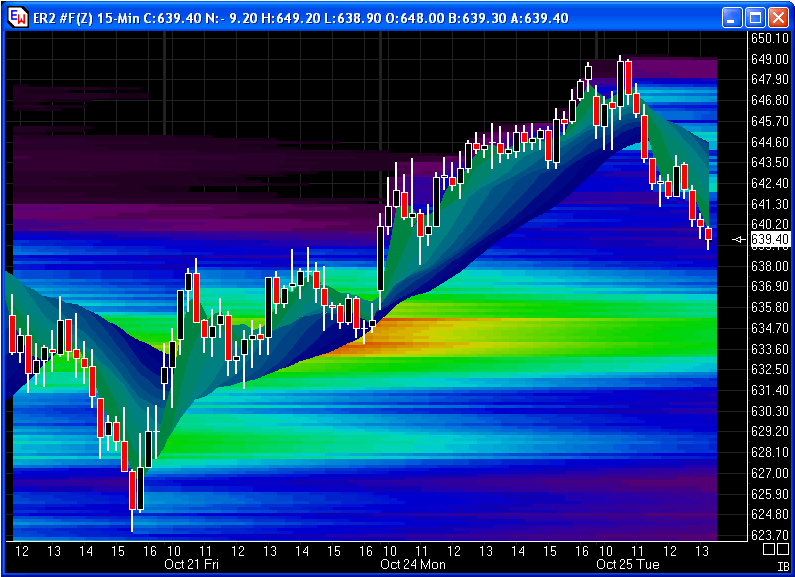
Task: Click the 630.30 price scale label
Action: [770, 411]
